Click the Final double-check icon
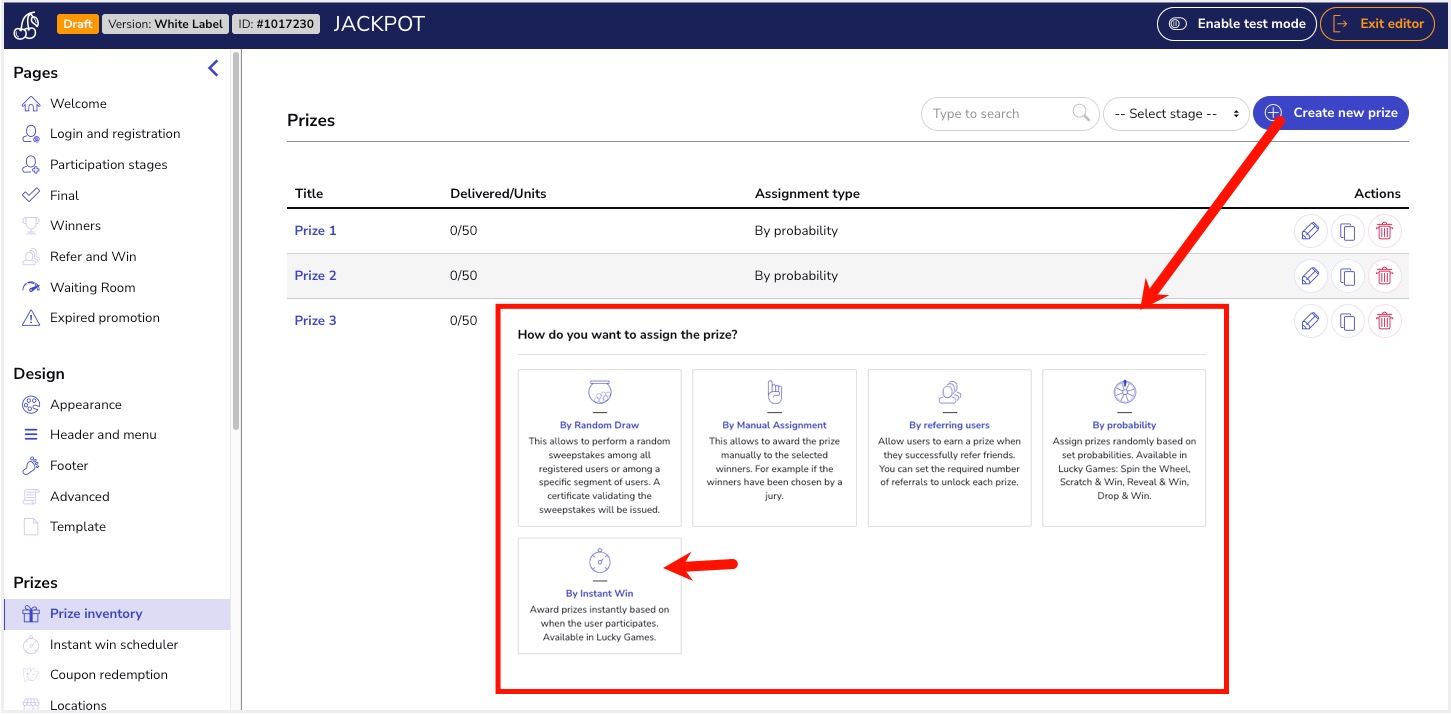The width and height of the screenshot is (1451, 714). pyautogui.click(x=30, y=195)
